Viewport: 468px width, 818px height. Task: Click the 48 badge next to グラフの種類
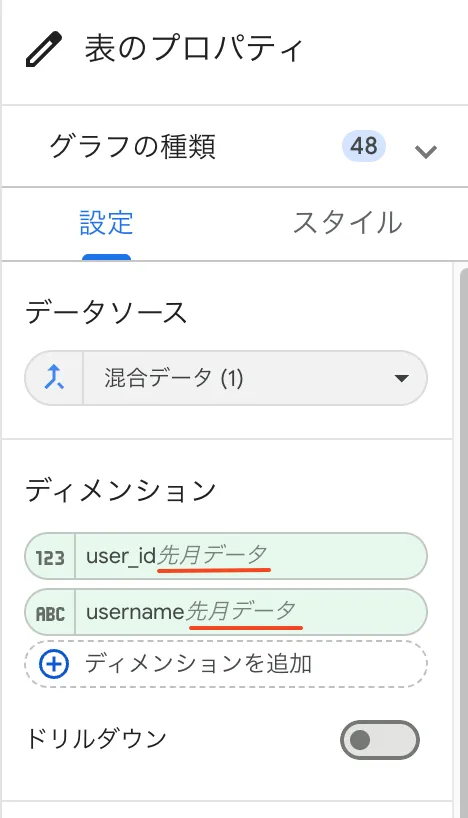click(364, 146)
